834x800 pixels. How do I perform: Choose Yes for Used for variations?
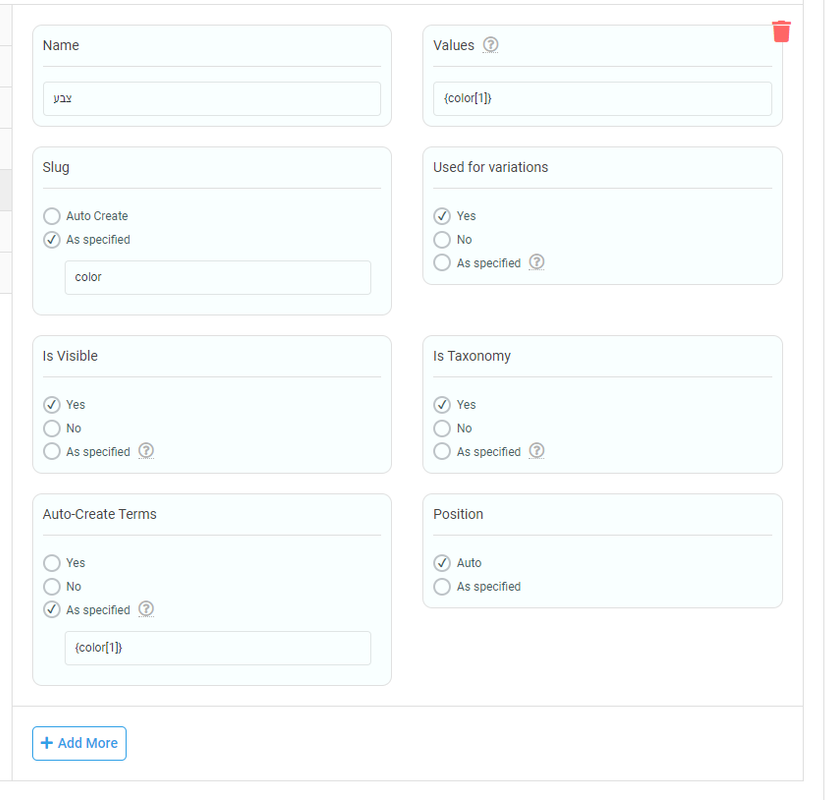point(441,216)
